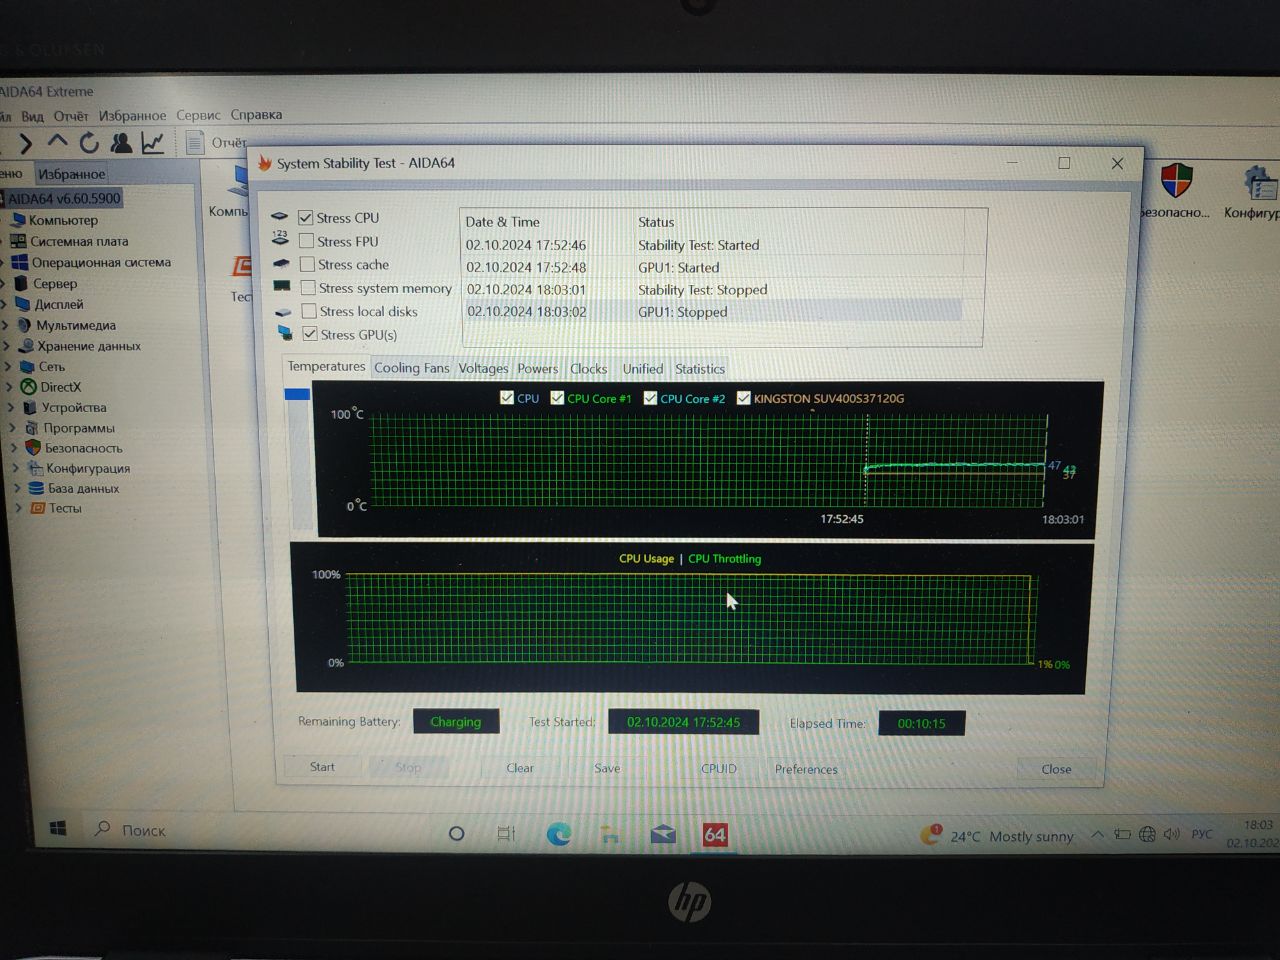Enable Stress system memory checkbox
Viewport: 1280px width, 960px height.
(x=308, y=287)
